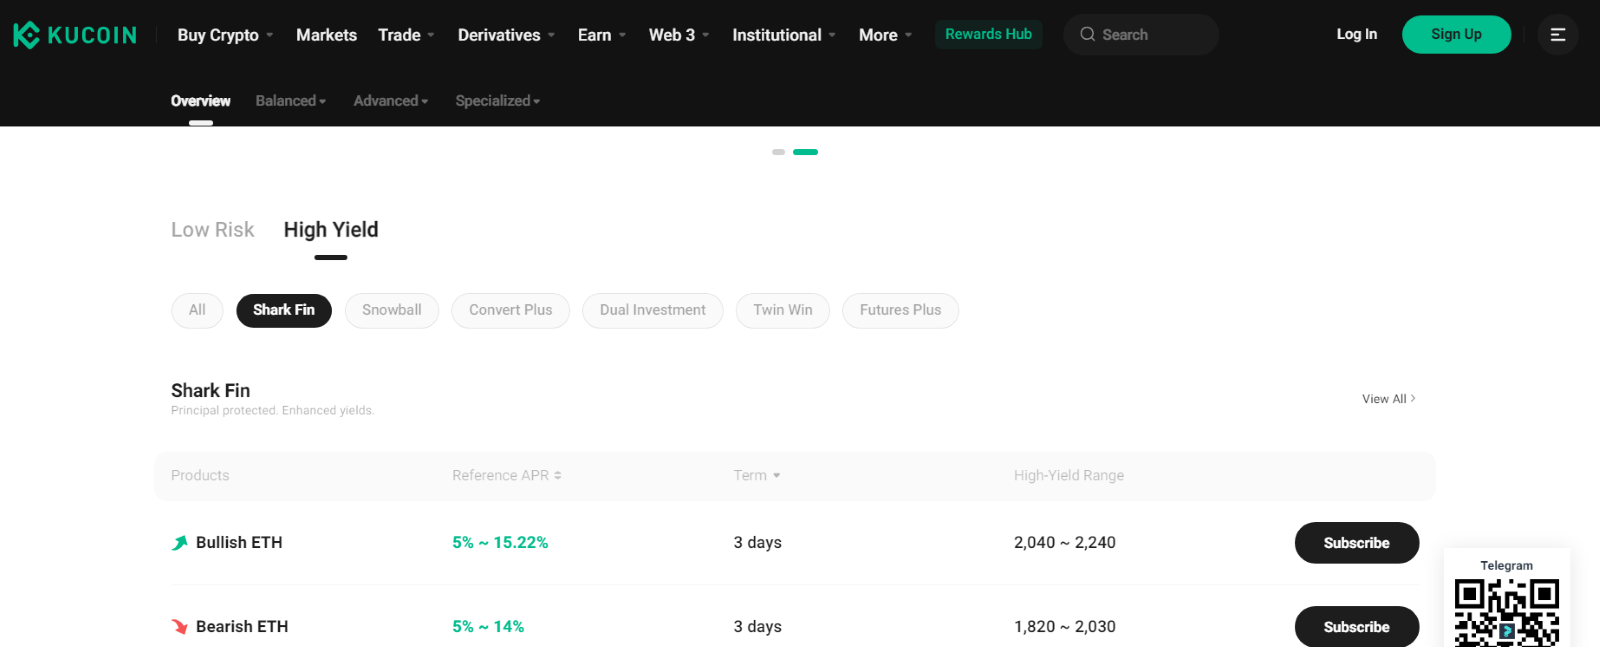1600x647 pixels.
Task: Select the Futures Plus filter chip
Action: pyautogui.click(x=901, y=310)
